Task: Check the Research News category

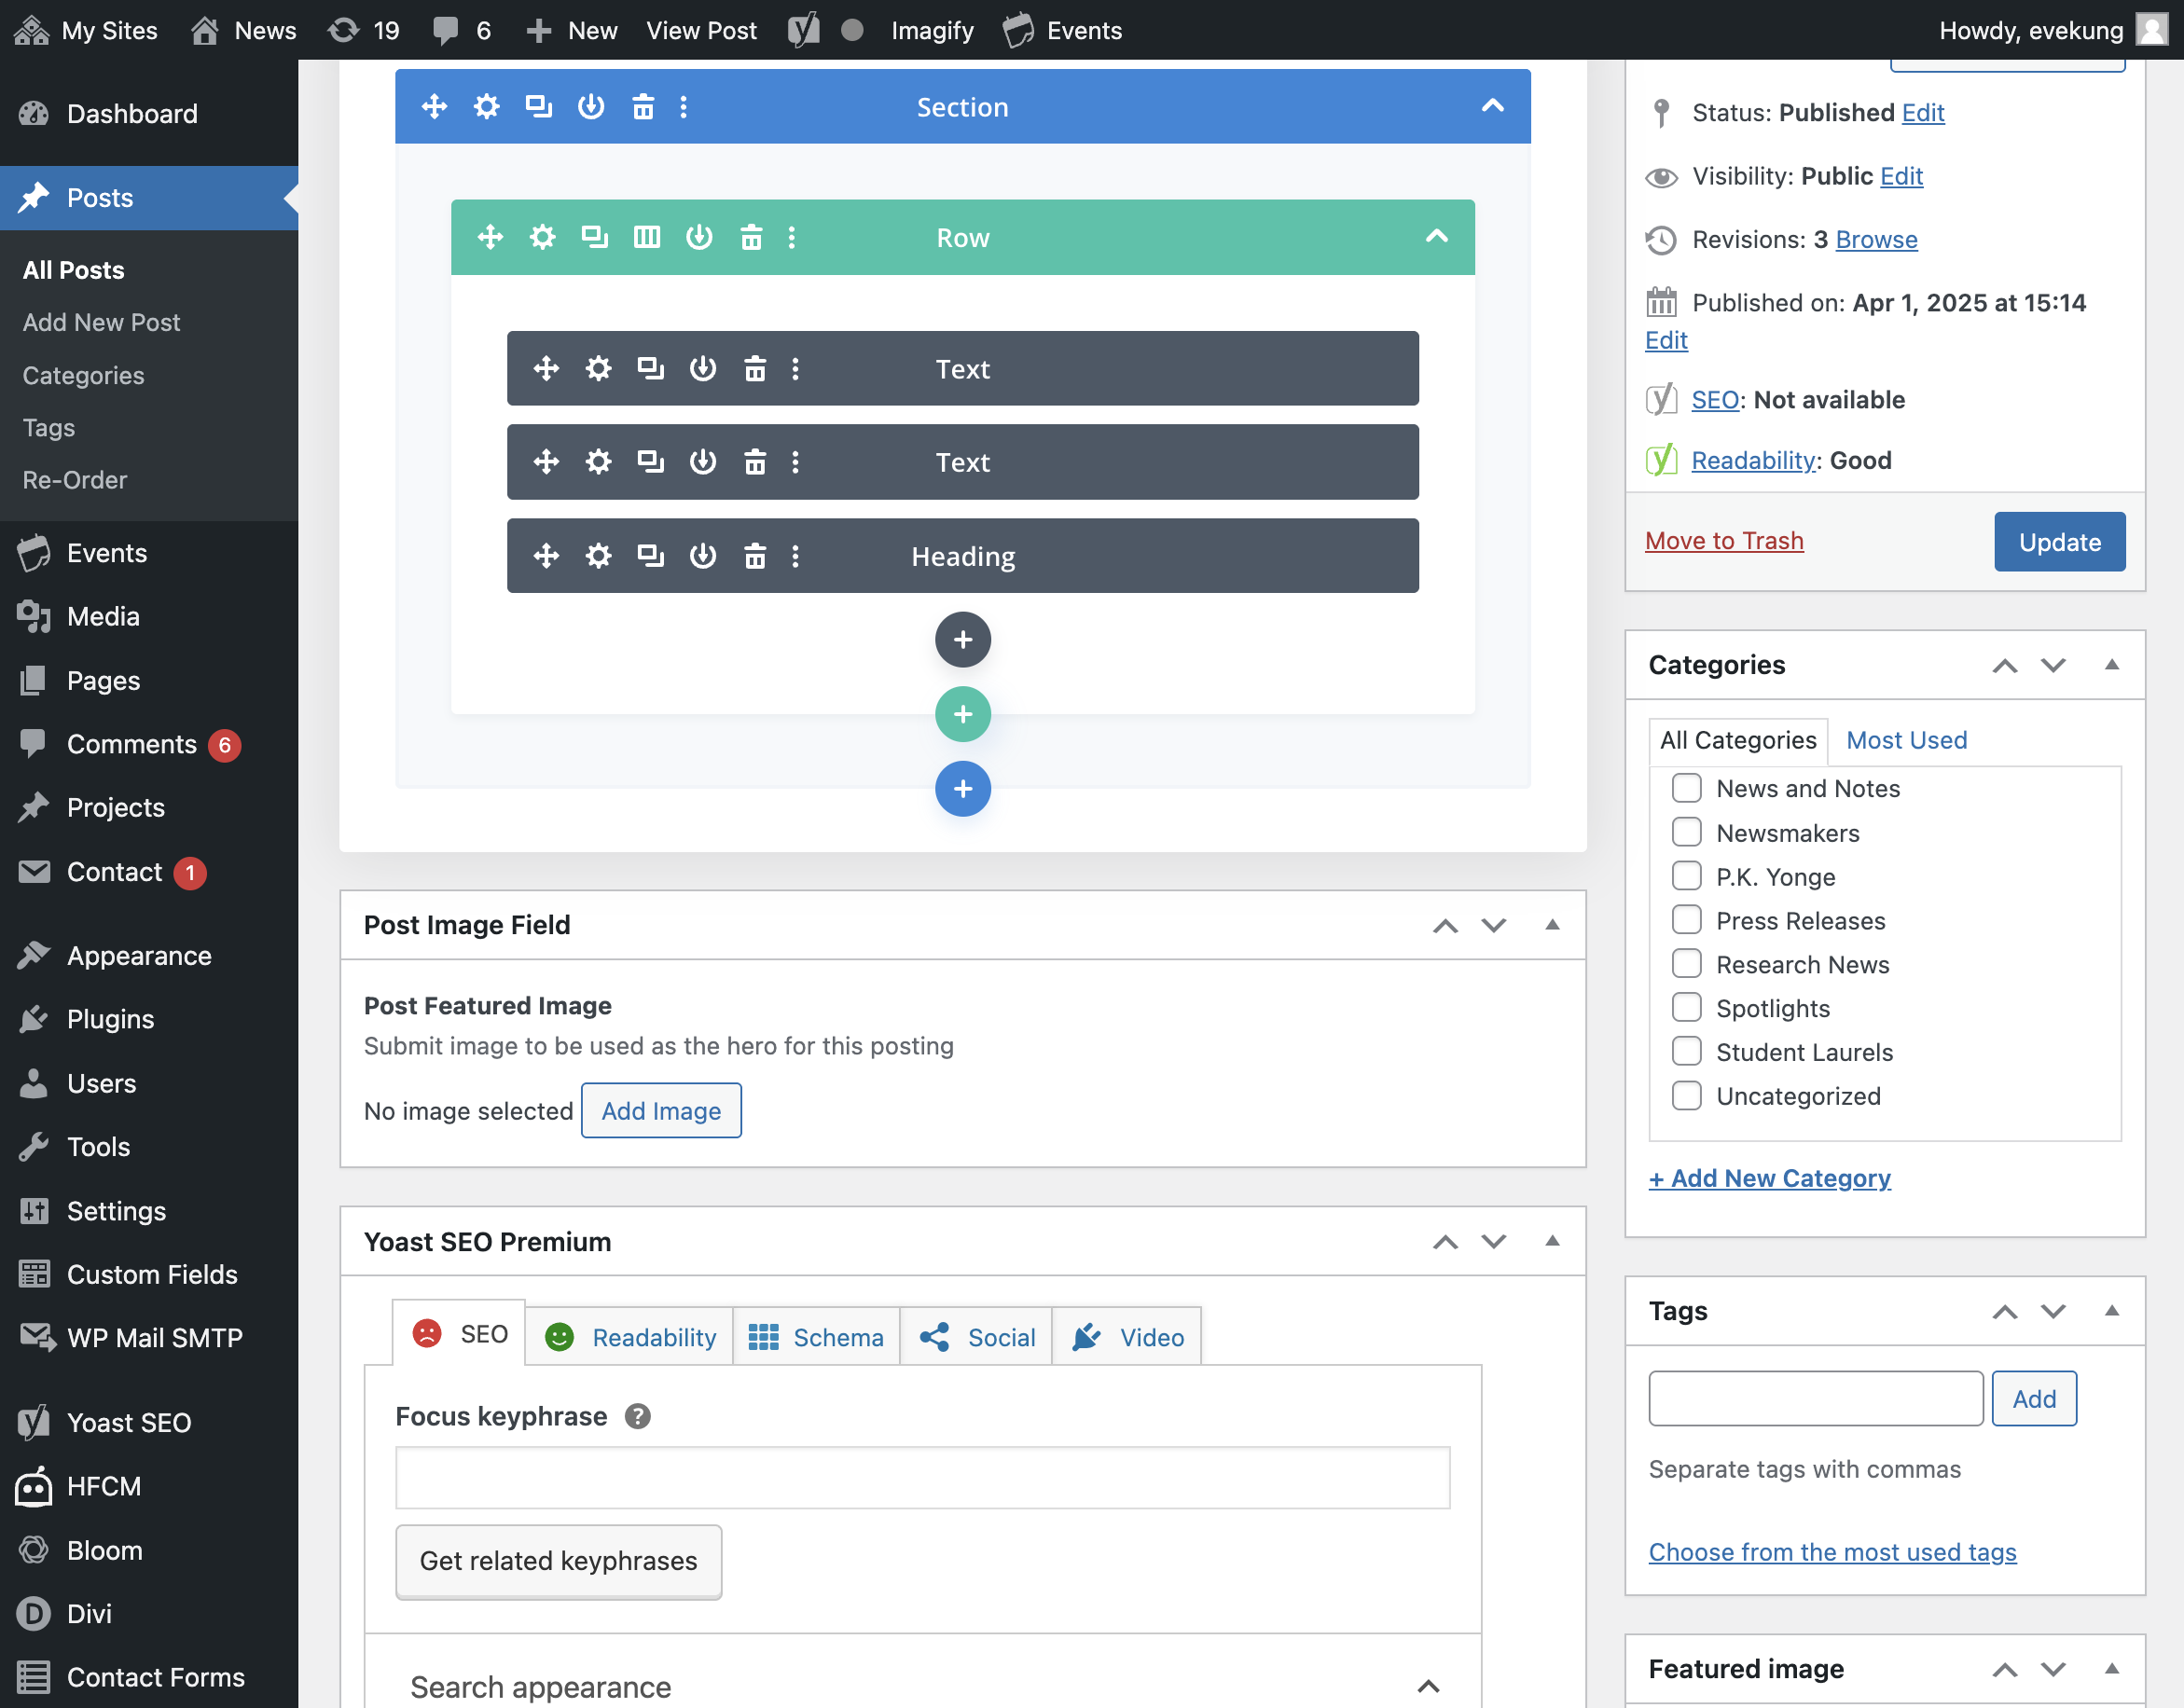Action: [x=1686, y=964]
